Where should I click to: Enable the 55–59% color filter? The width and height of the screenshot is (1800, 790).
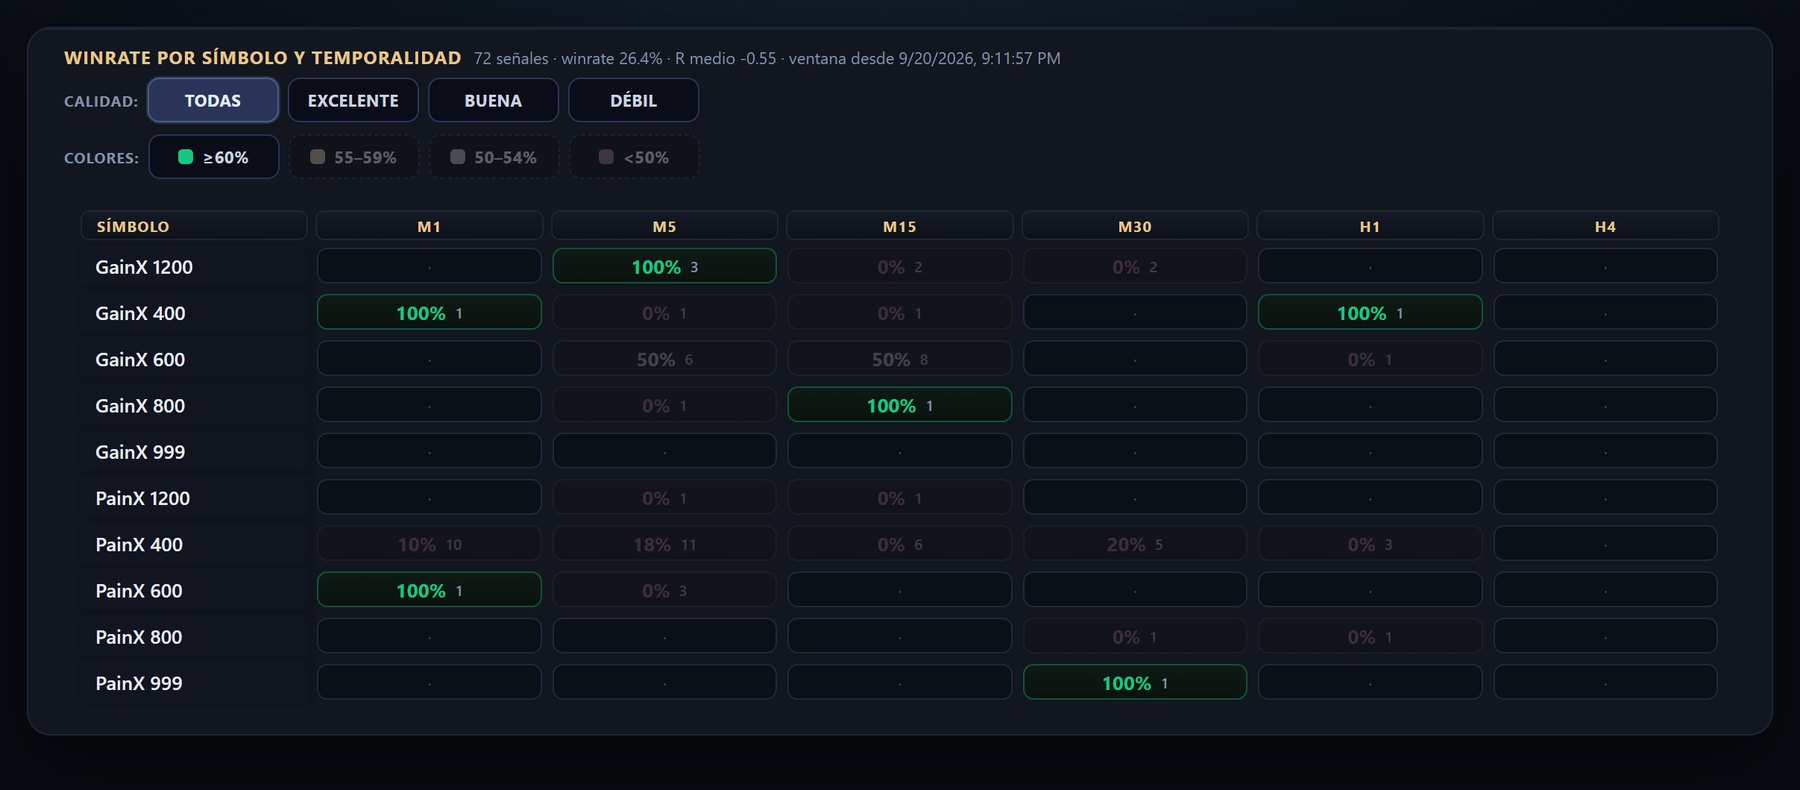pos(353,157)
